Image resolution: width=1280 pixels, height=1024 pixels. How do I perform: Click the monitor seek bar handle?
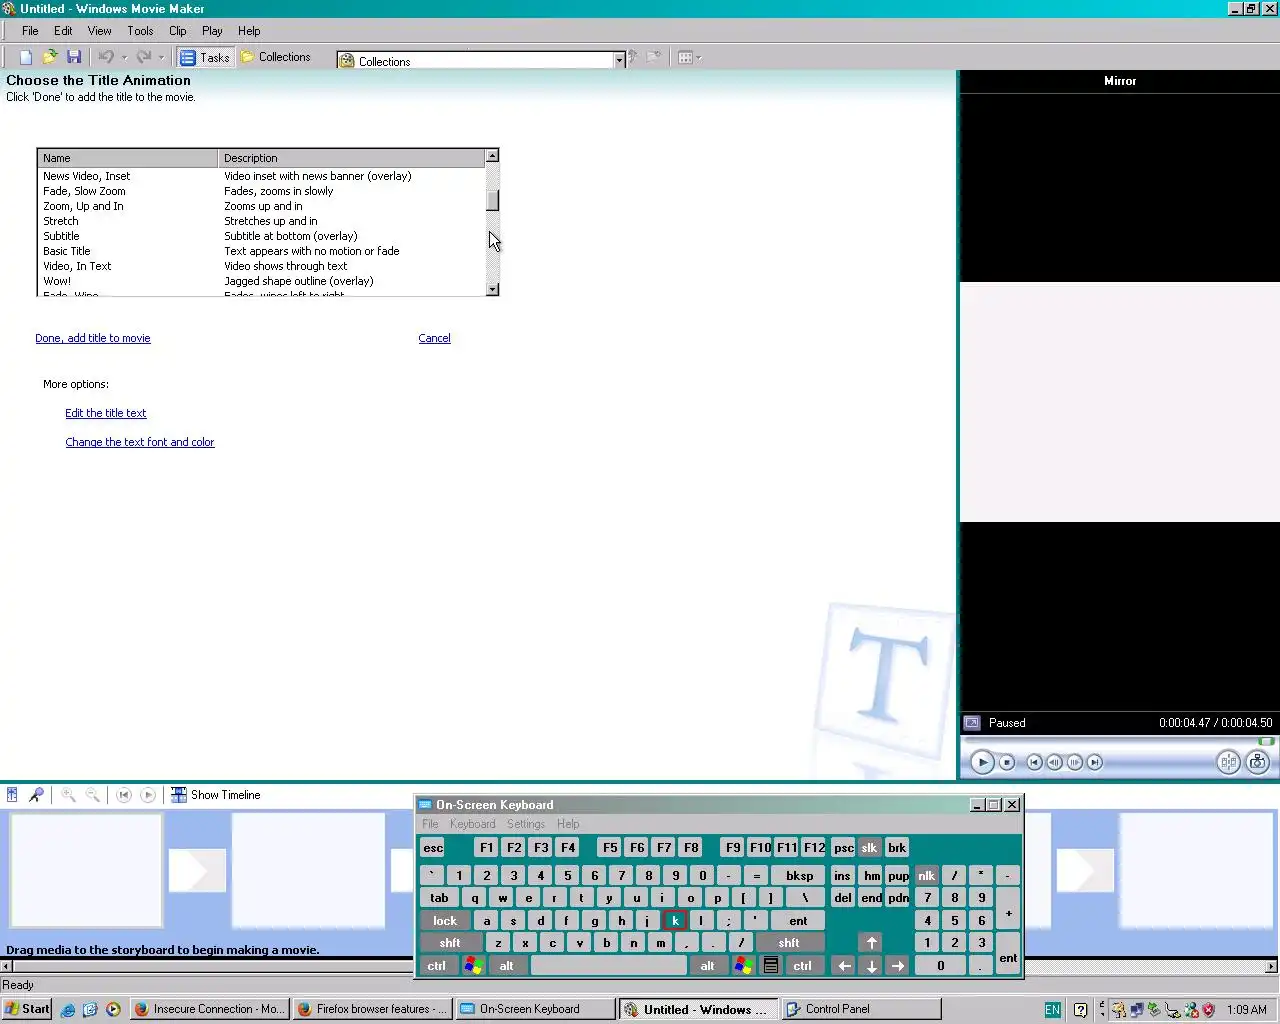coord(1266,741)
